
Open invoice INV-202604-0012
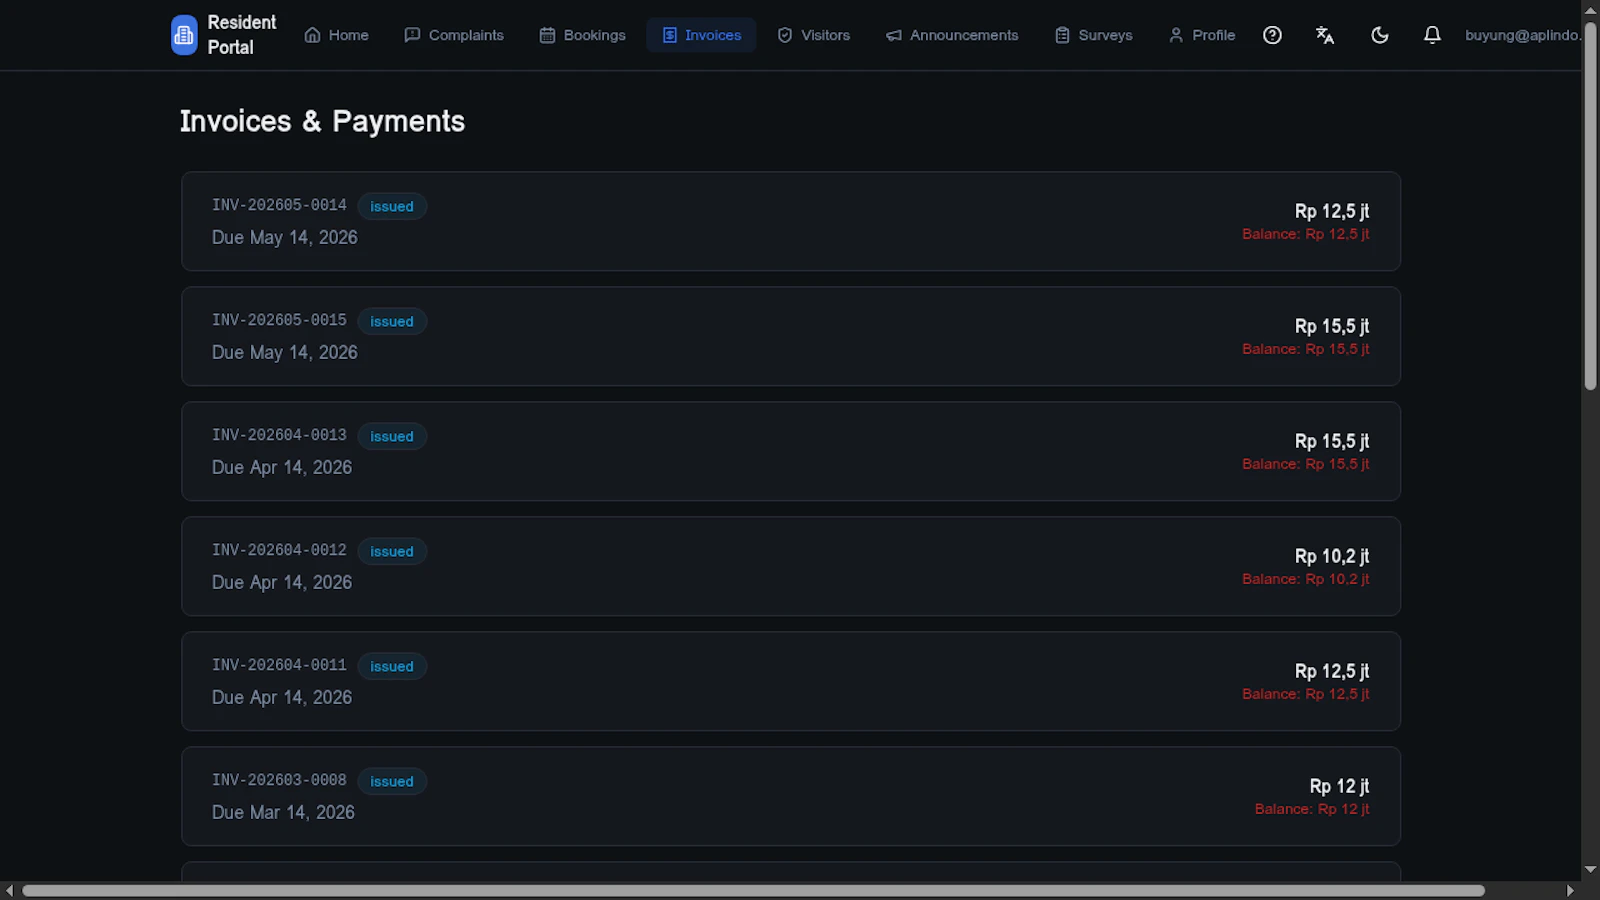coord(791,566)
